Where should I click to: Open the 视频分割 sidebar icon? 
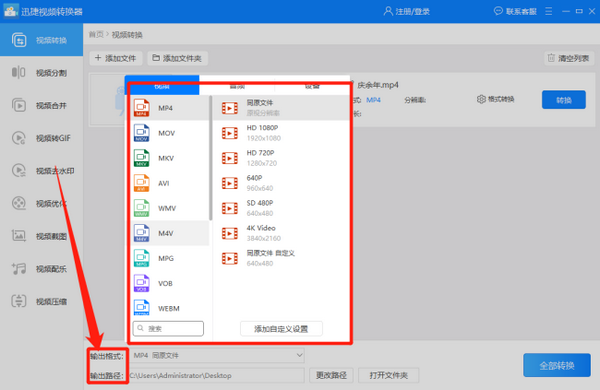[19, 72]
